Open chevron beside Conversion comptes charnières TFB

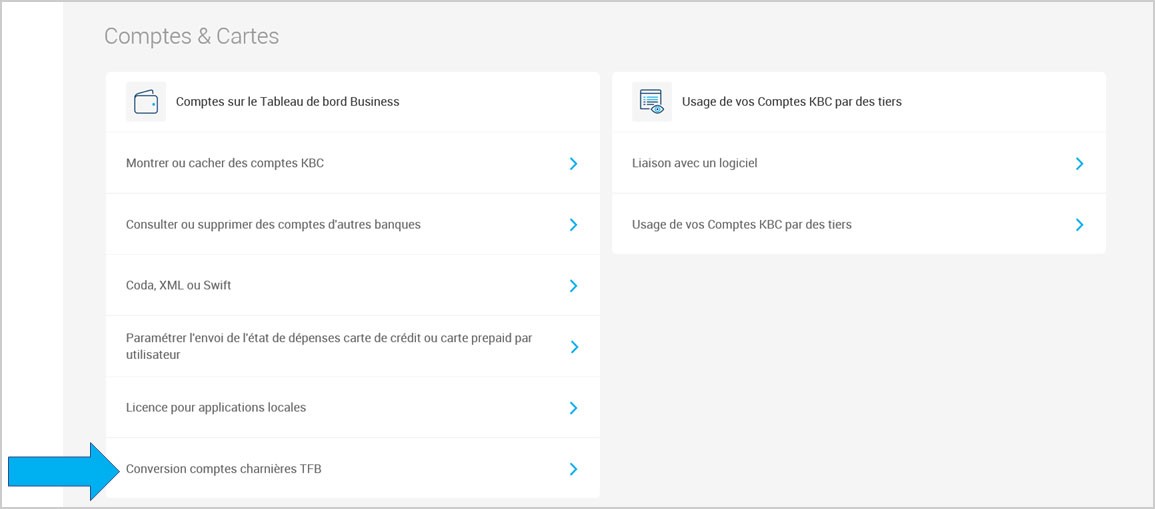click(x=573, y=469)
